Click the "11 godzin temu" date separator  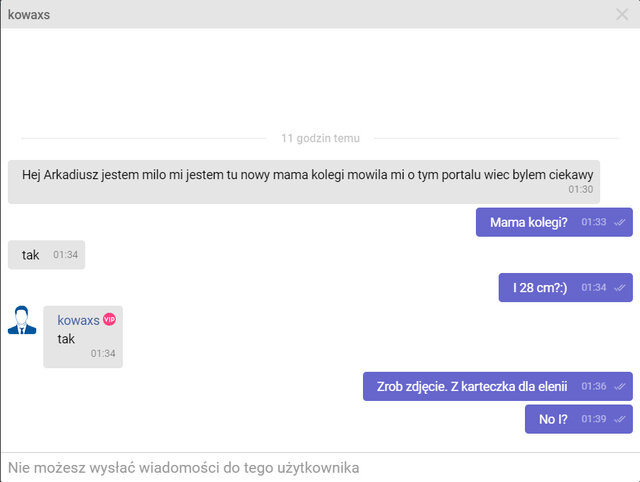coord(320,138)
